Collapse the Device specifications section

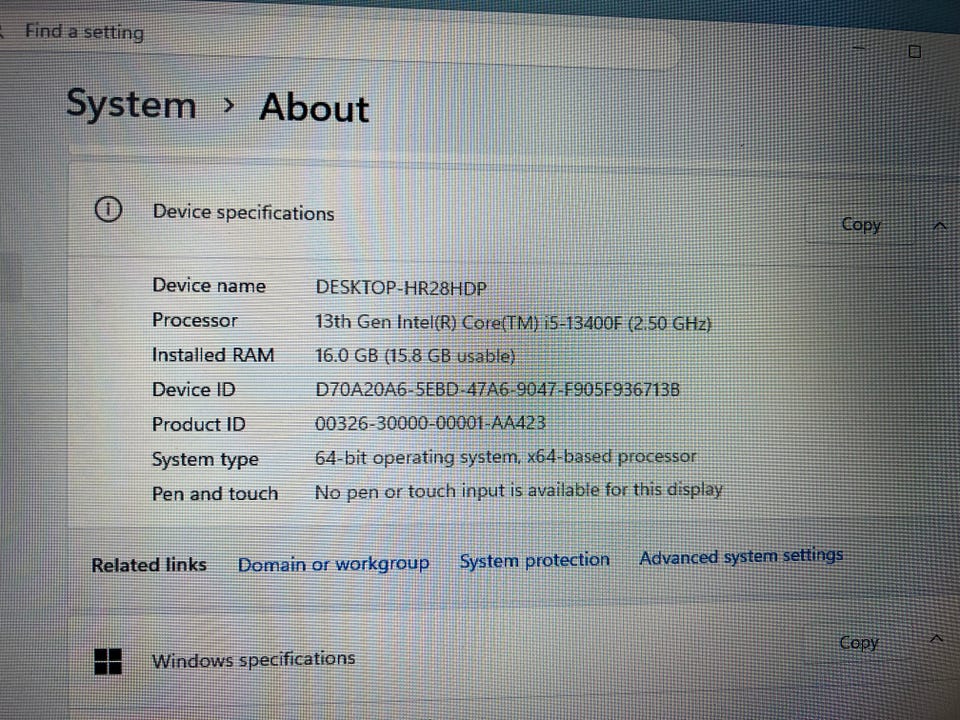click(x=939, y=226)
